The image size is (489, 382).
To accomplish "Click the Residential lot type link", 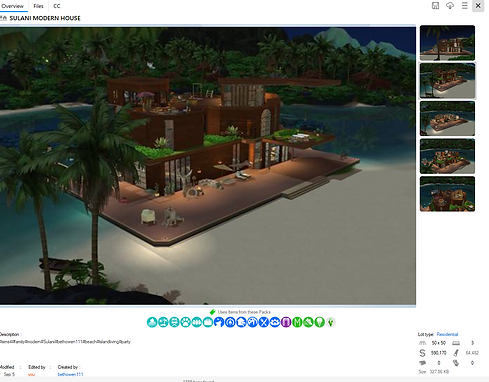I will pyautogui.click(x=447, y=334).
